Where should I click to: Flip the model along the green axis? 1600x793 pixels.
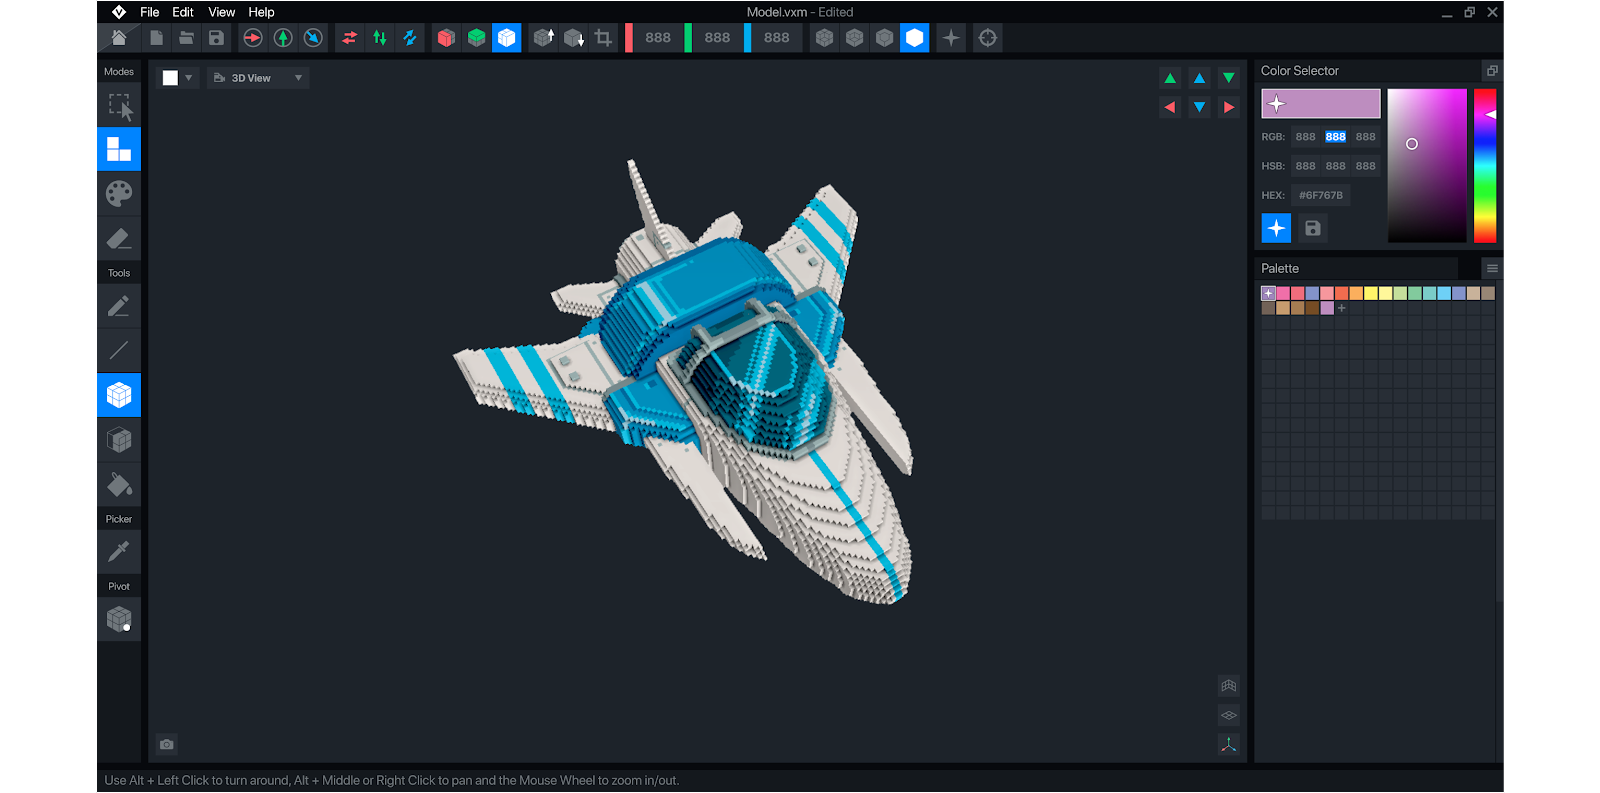(x=380, y=38)
